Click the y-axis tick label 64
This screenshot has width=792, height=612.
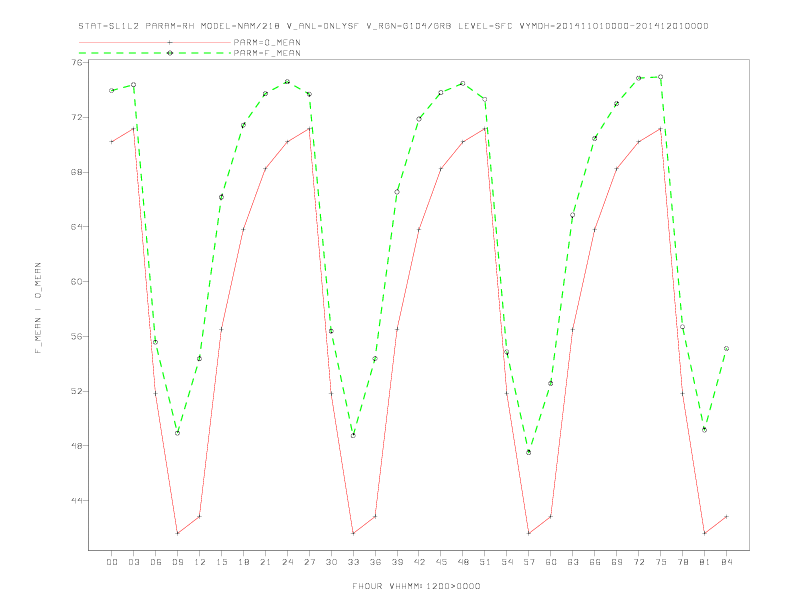76,227
